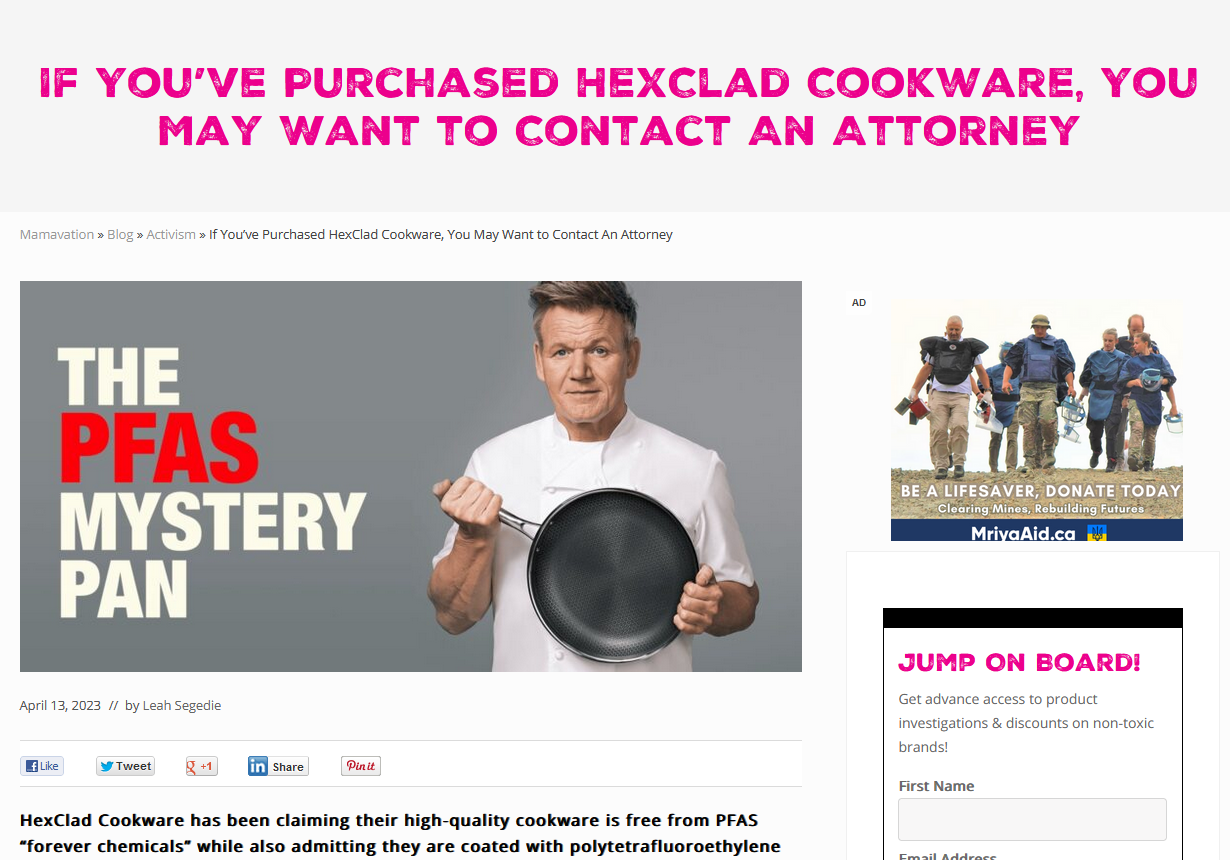Image resolution: width=1230 pixels, height=860 pixels.
Task: Click the Google +1 share button
Action: pos(201,766)
